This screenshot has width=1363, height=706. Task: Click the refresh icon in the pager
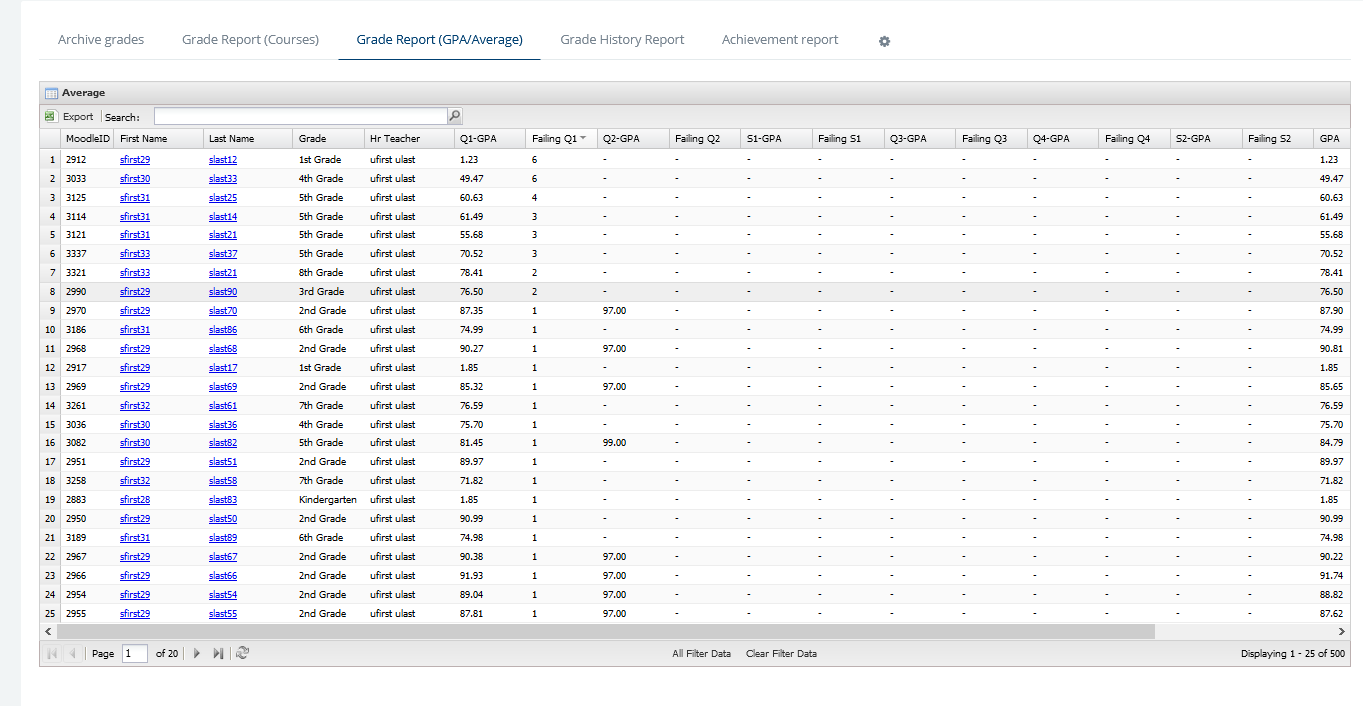pos(242,653)
